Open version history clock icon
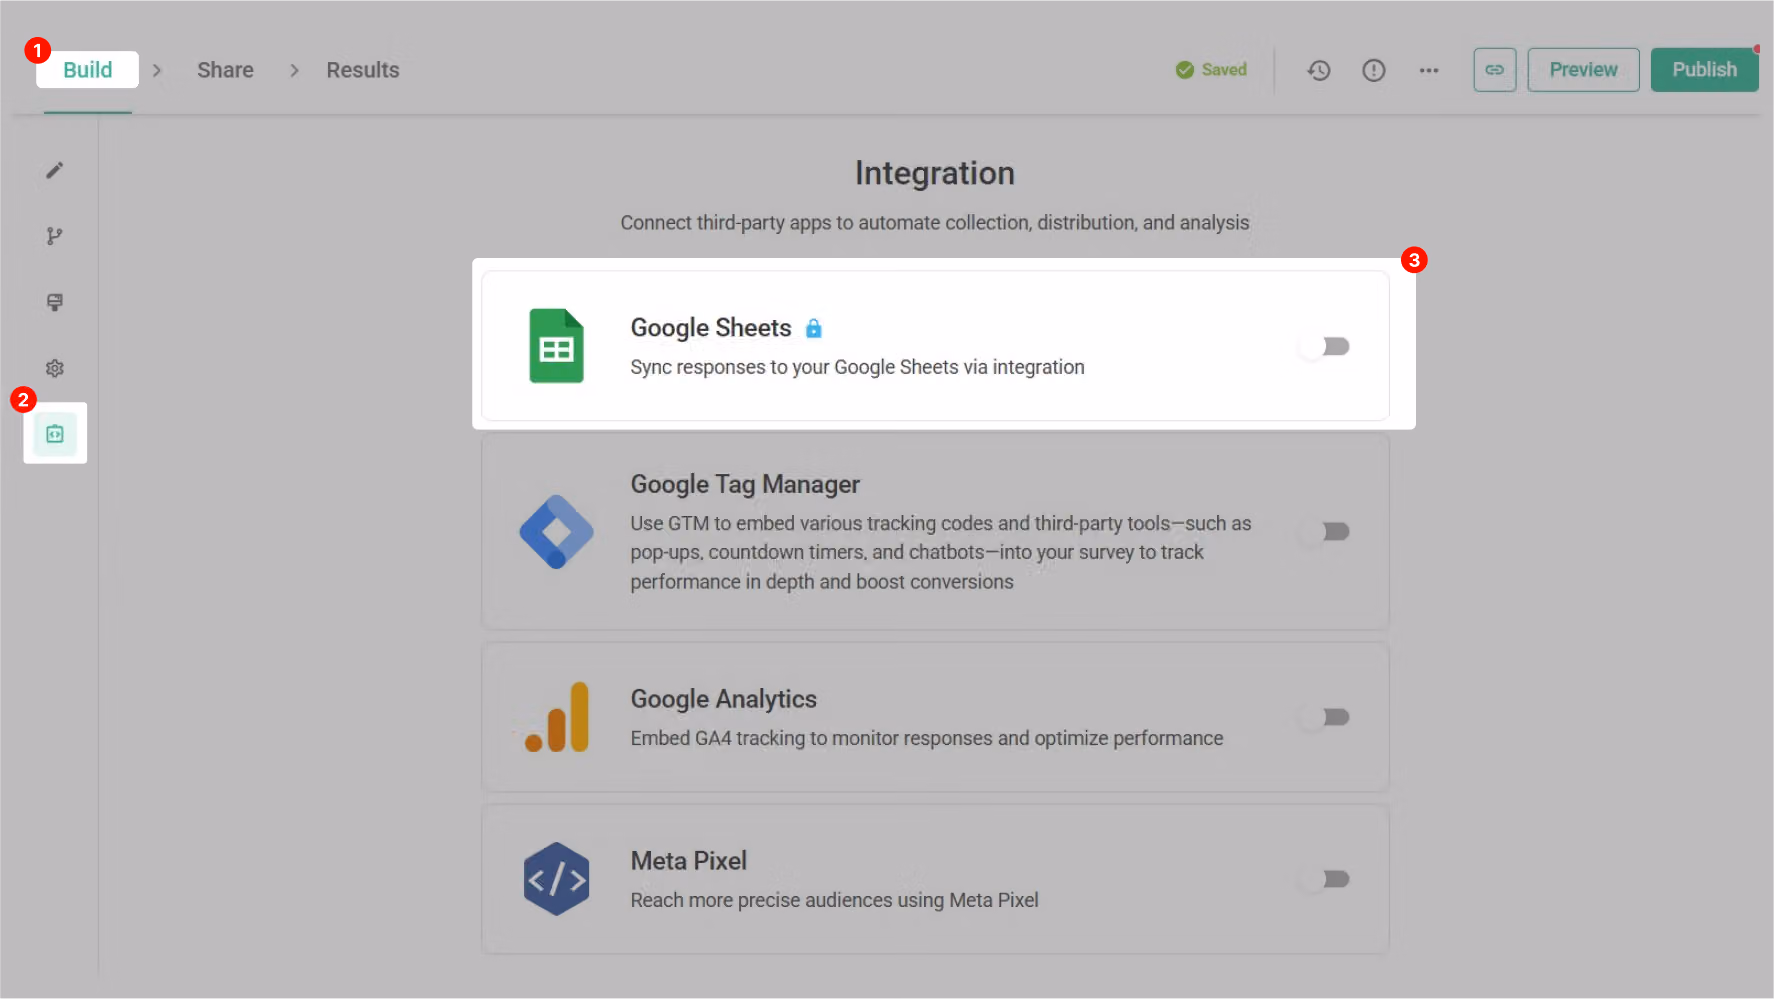Image resolution: width=1774 pixels, height=999 pixels. [x=1319, y=70]
